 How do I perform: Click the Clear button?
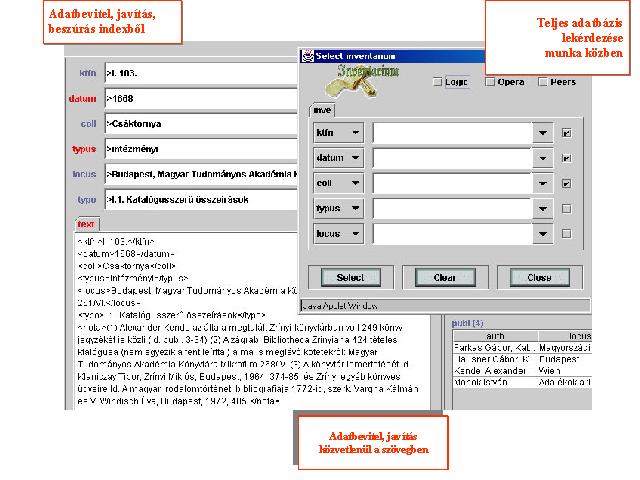[445, 278]
